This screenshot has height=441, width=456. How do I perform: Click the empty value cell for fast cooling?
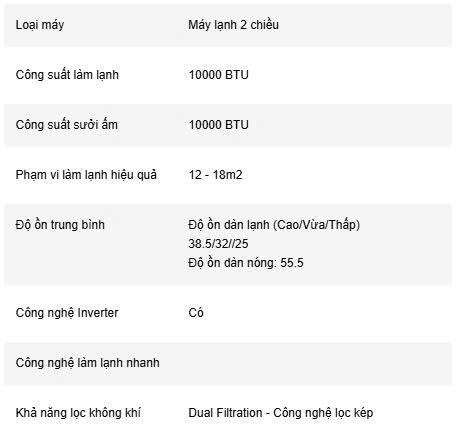click(x=317, y=363)
